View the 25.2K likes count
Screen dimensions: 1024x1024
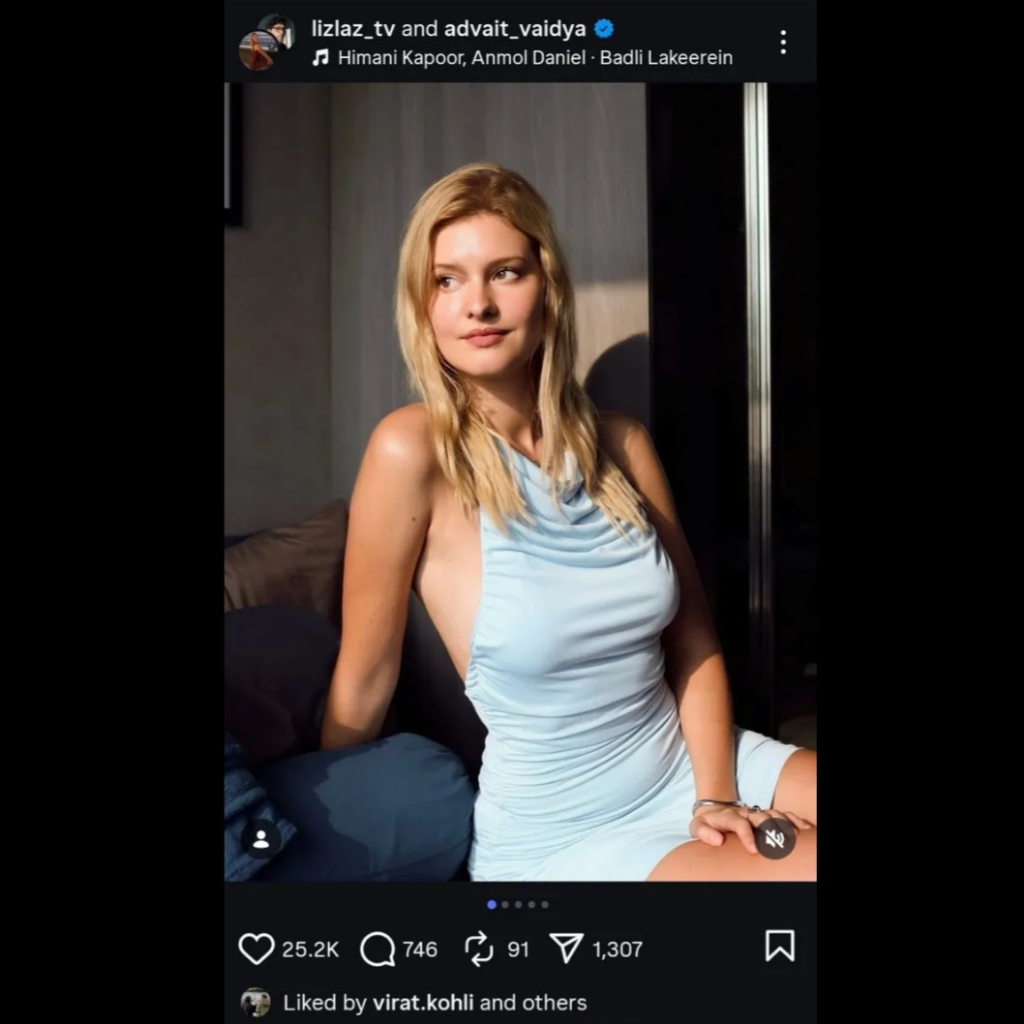tap(310, 949)
